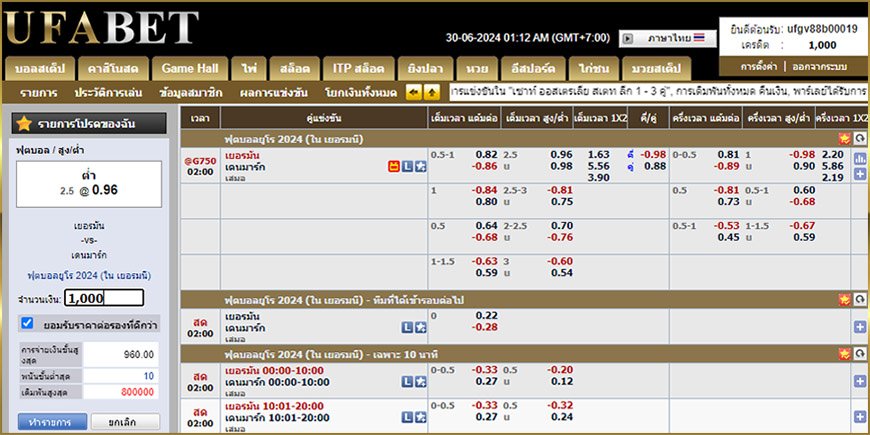This screenshot has width=870, height=435.
Task: Click refresh icon in 'เฉพาะ 10 นาที' header
Action: [860, 354]
